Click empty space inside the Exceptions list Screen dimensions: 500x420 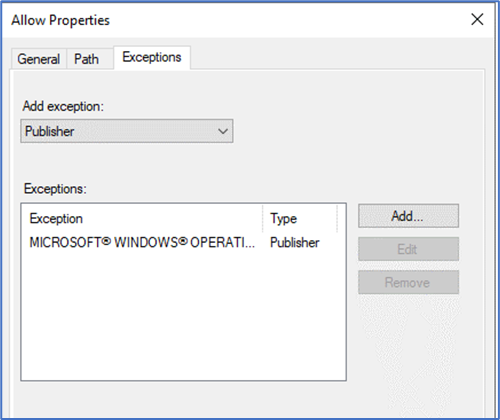[x=183, y=317]
